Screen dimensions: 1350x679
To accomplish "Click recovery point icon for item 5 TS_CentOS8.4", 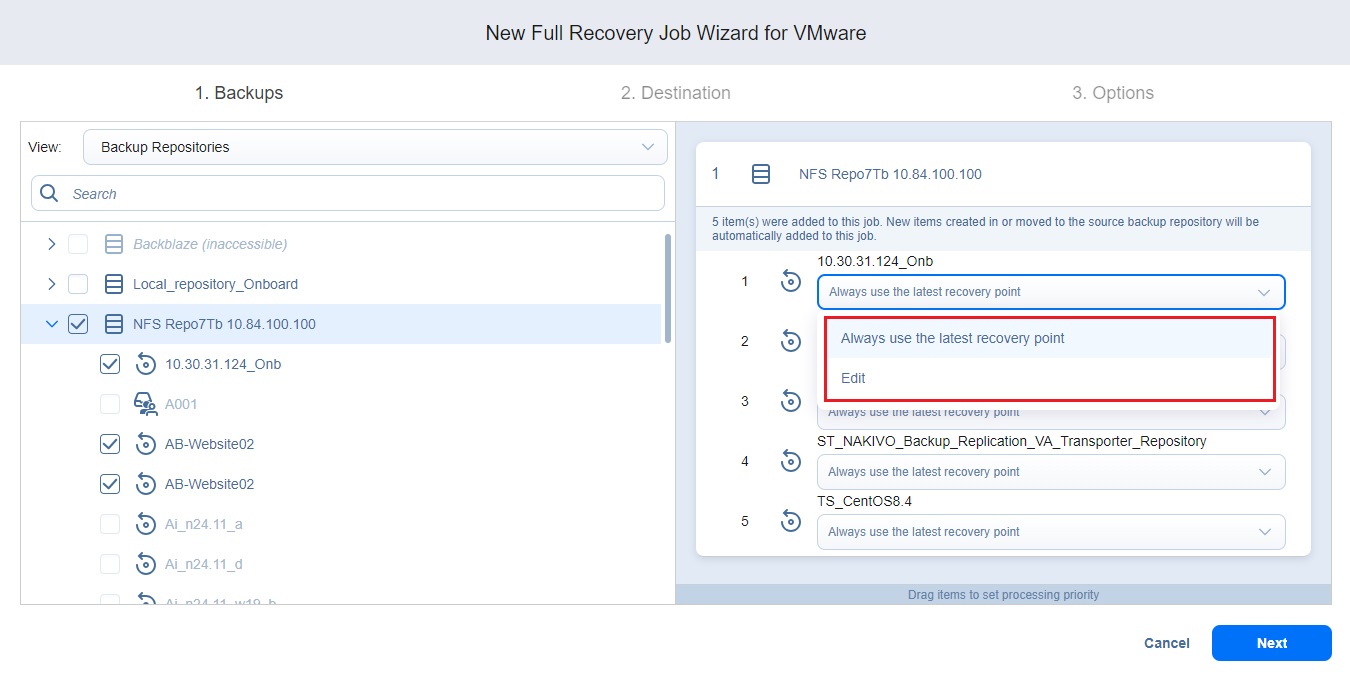I will [791, 521].
